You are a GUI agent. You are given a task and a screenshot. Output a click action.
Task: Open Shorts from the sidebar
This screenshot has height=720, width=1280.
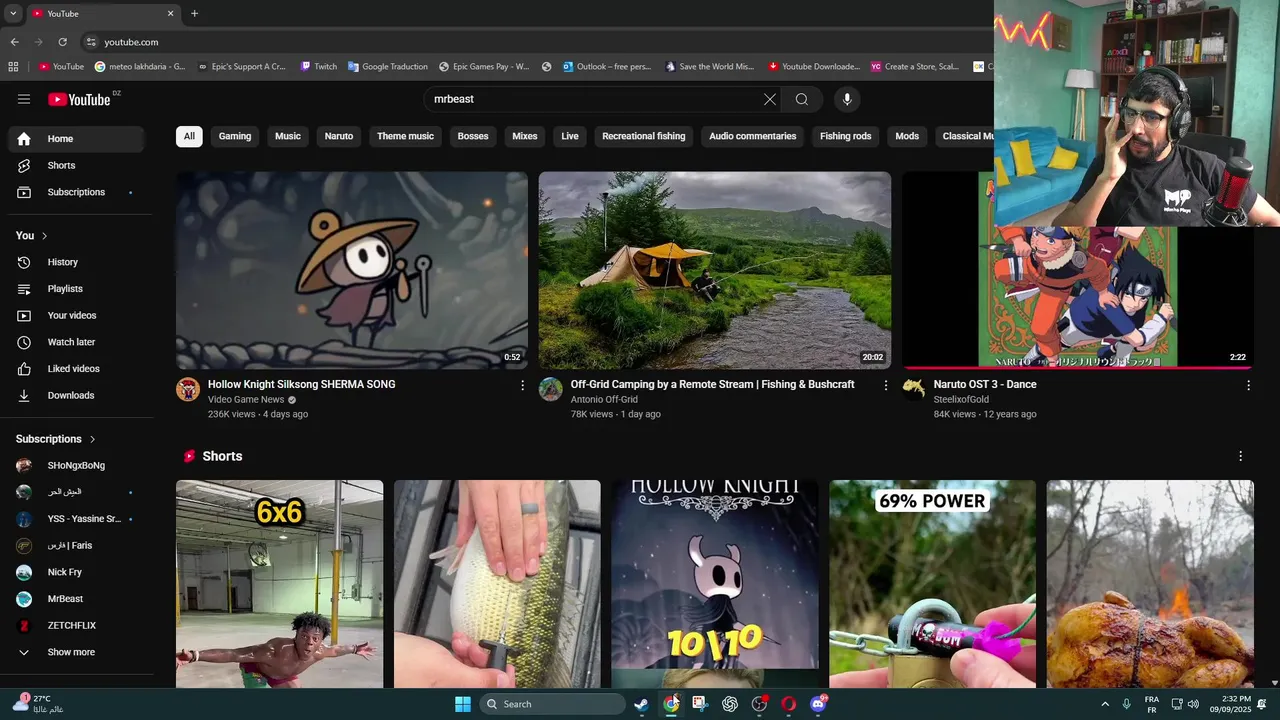[x=76, y=165]
